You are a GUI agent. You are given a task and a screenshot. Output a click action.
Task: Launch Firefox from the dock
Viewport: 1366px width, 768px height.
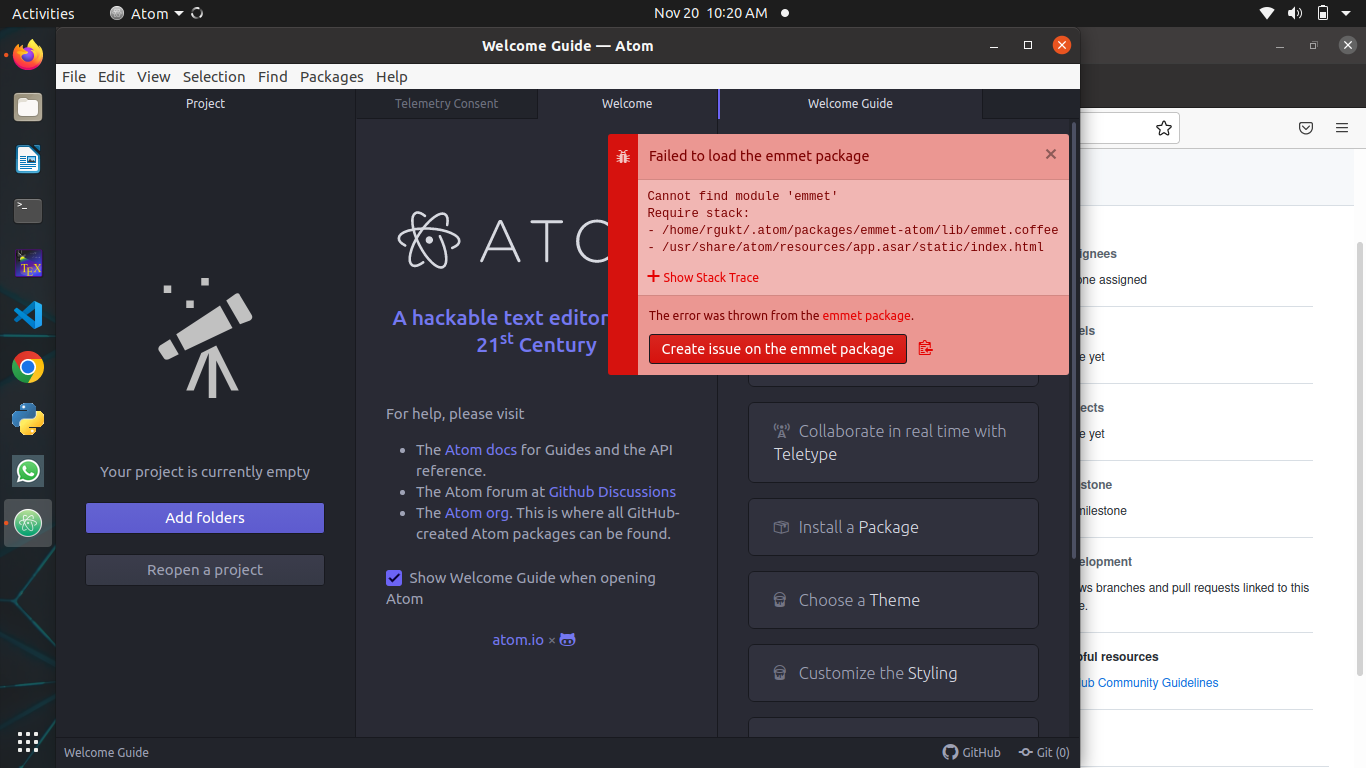coord(27,55)
